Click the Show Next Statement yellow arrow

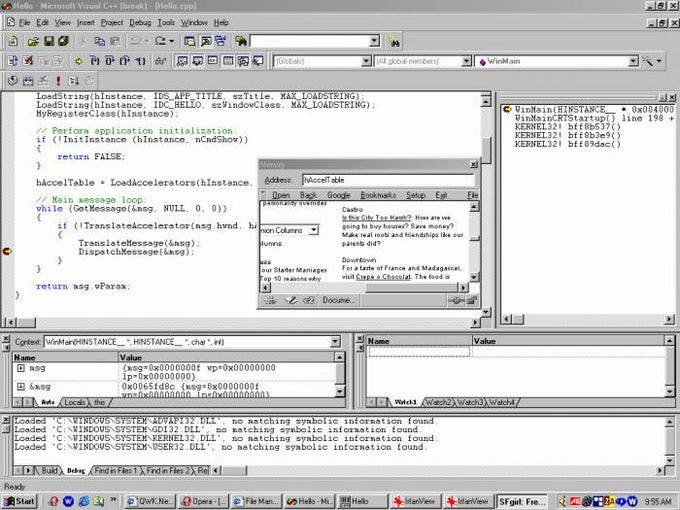78,61
